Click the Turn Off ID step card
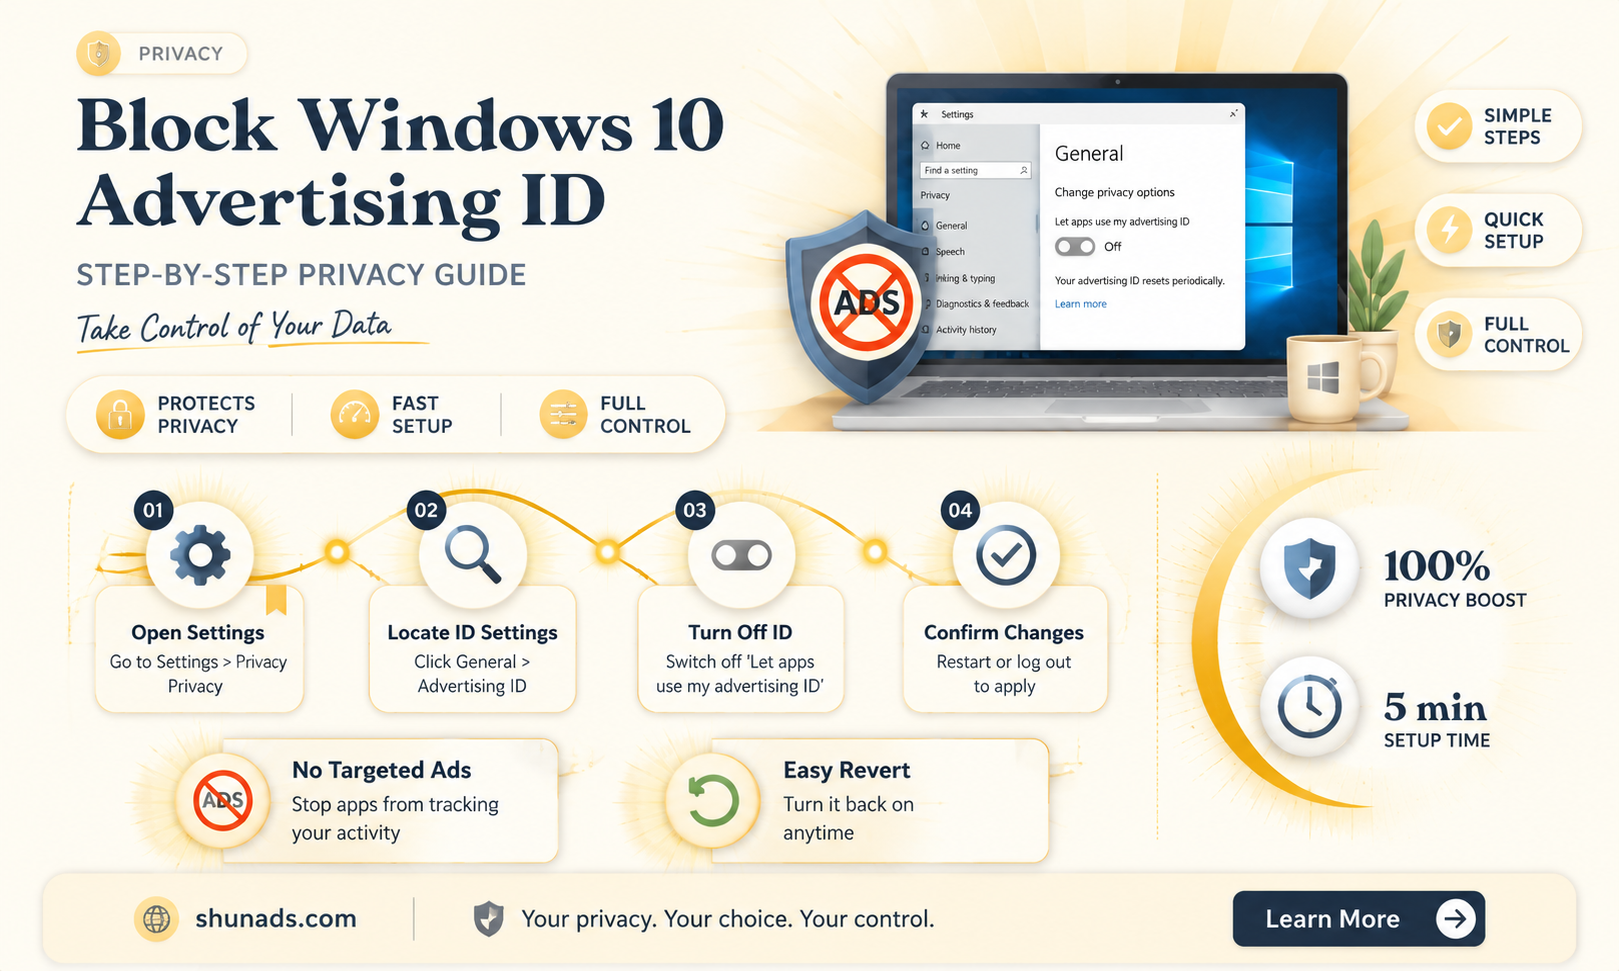The height and width of the screenshot is (971, 1619). tap(740, 649)
